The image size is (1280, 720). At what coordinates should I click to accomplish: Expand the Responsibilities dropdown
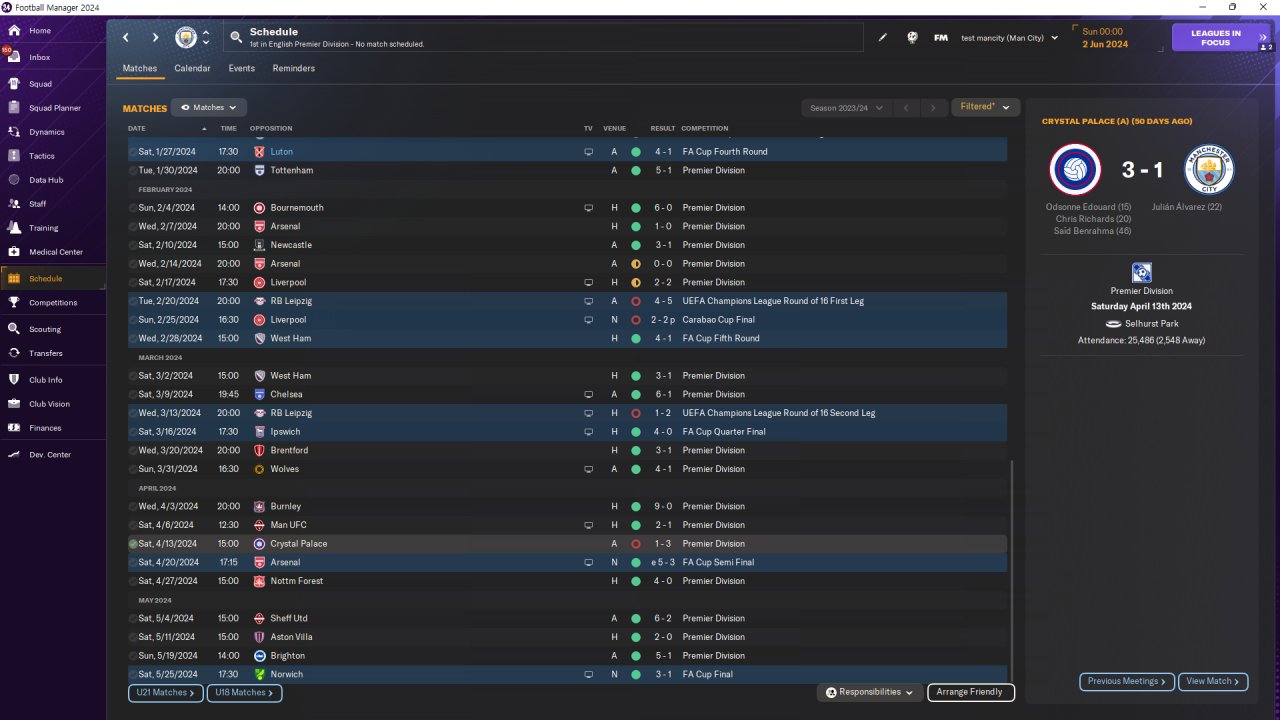tap(869, 692)
